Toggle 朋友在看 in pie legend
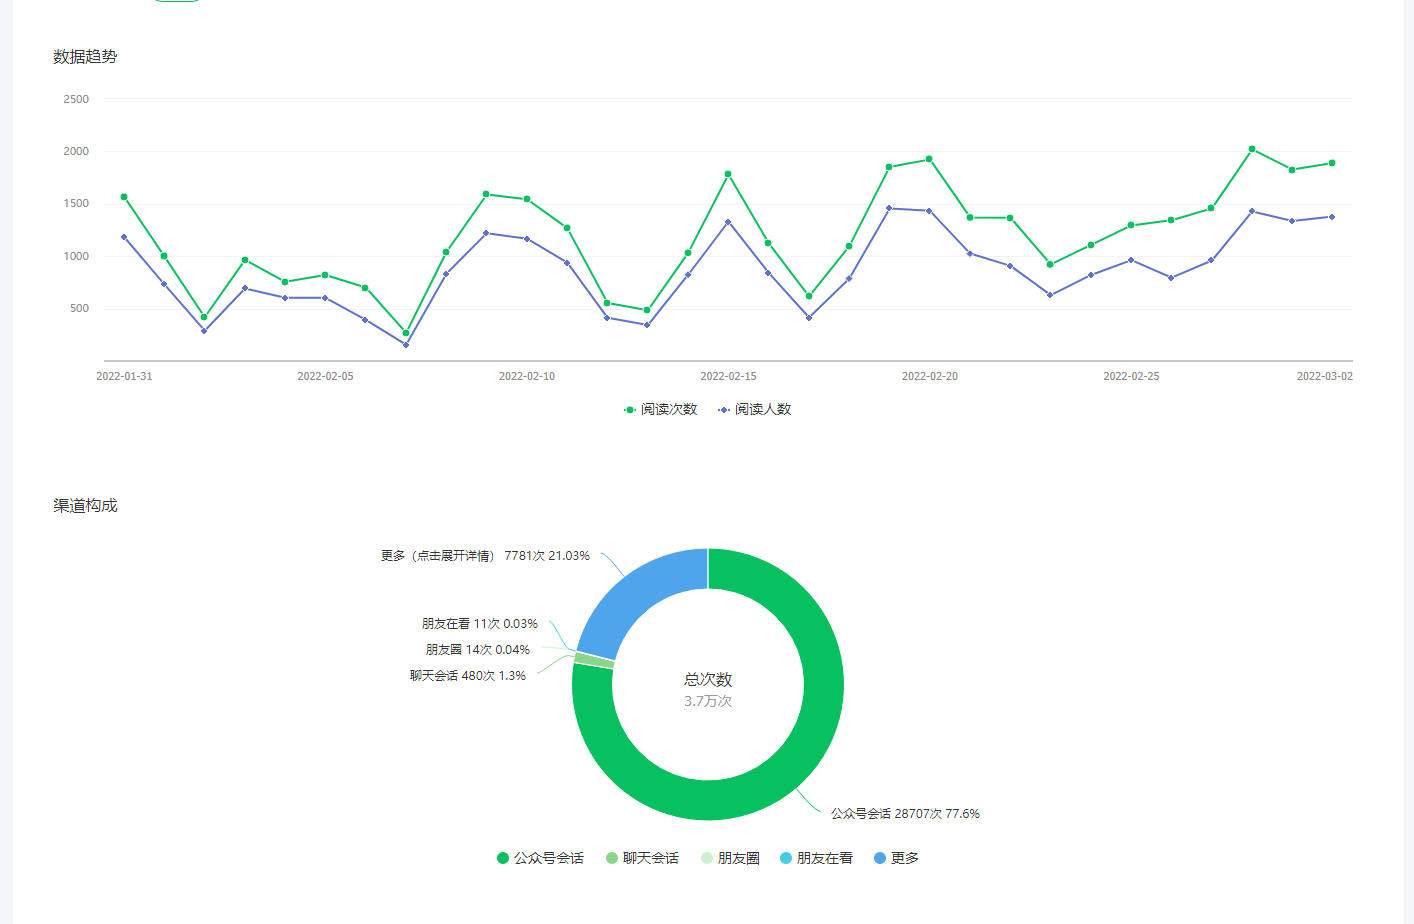This screenshot has height=924, width=1414. [816, 858]
